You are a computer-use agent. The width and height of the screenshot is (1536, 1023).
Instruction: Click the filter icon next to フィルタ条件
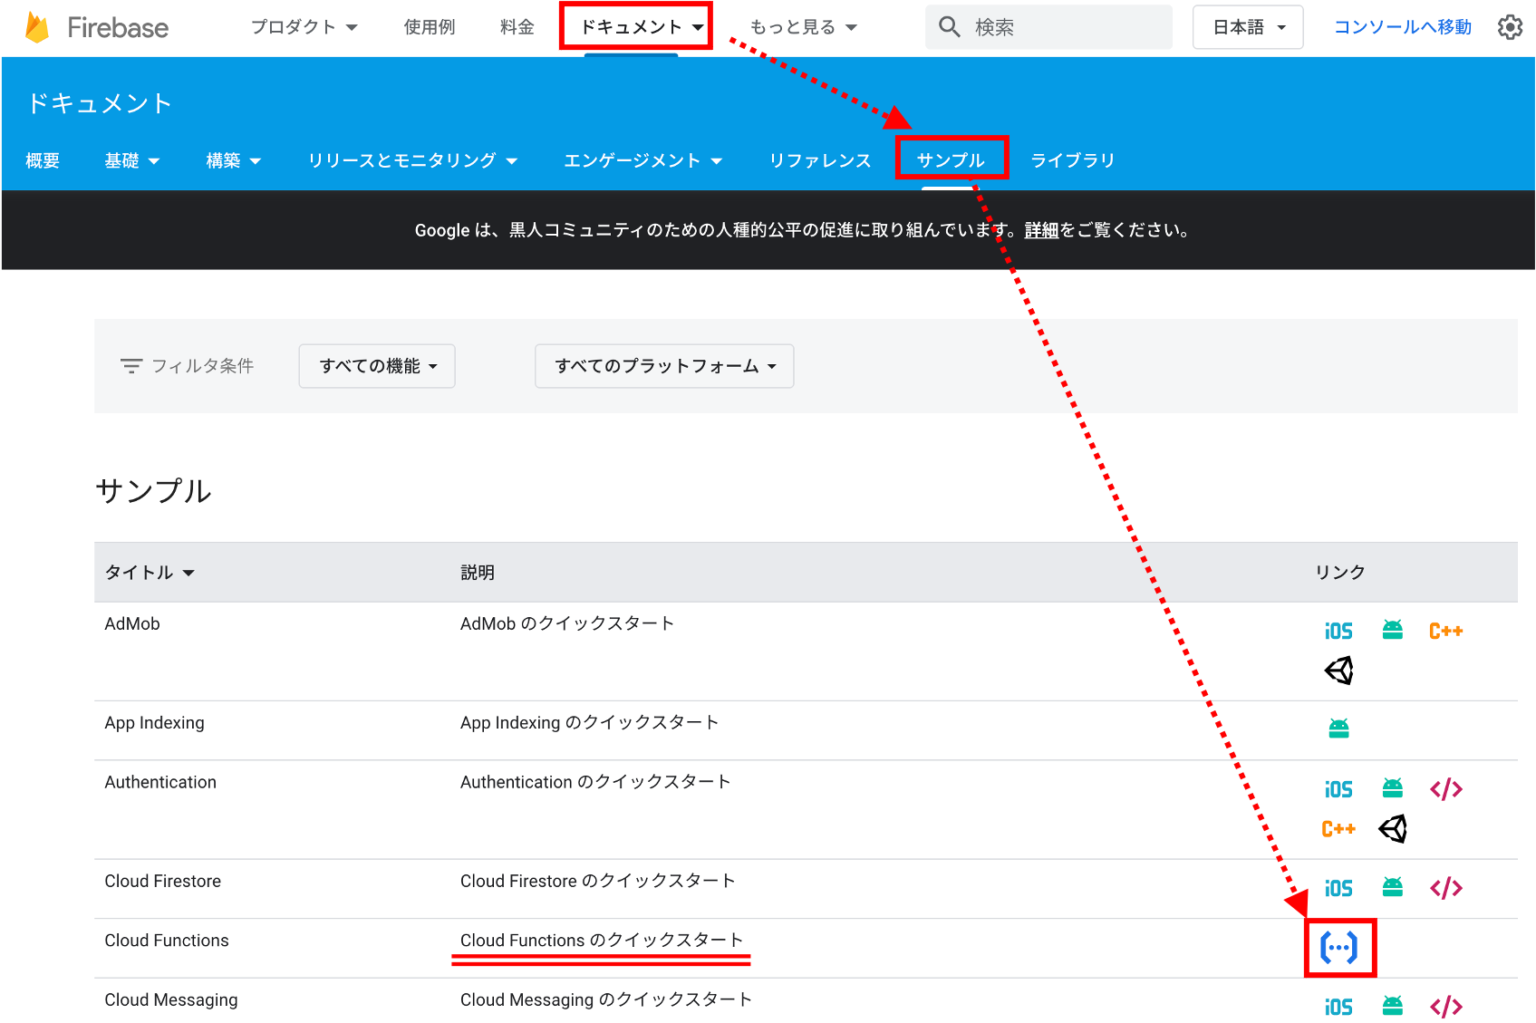coord(131,365)
